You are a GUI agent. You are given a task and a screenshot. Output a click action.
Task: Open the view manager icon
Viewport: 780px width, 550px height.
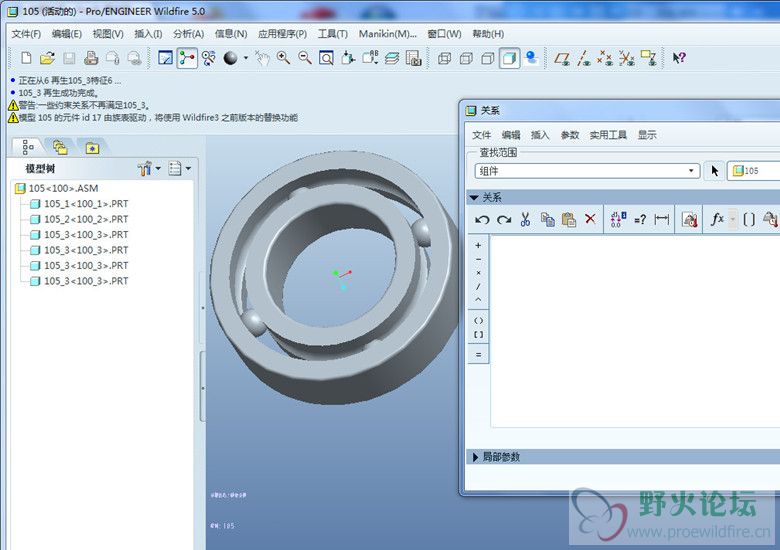pos(414,58)
